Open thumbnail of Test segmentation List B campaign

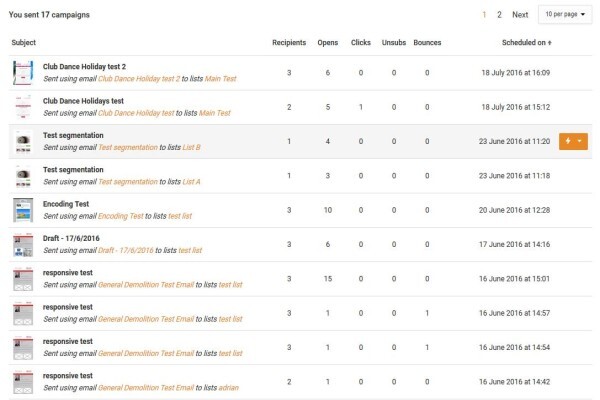[23, 142]
